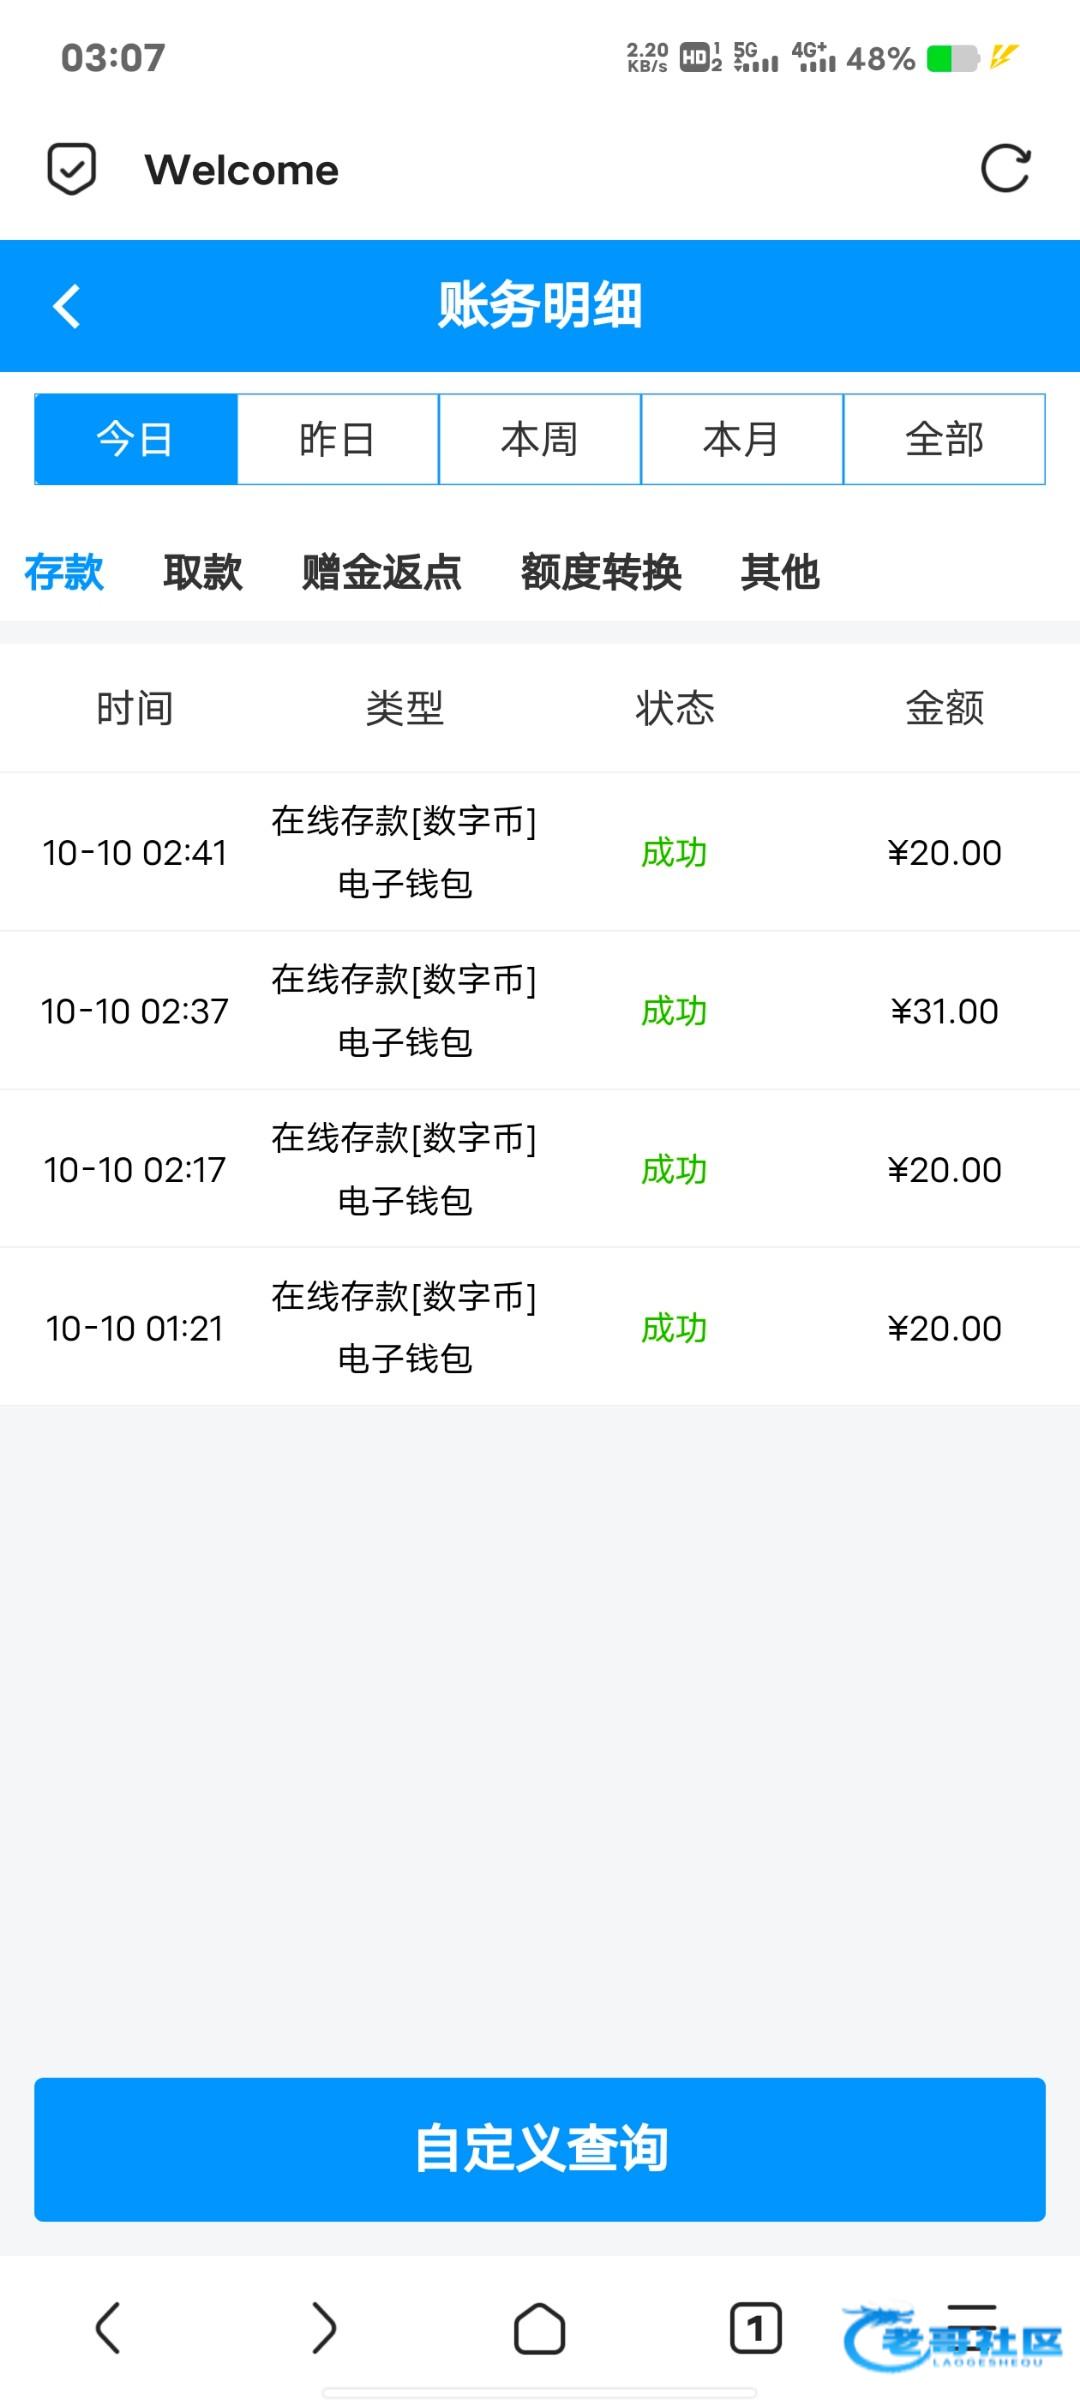Open the 其他 category tab

[x=780, y=572]
